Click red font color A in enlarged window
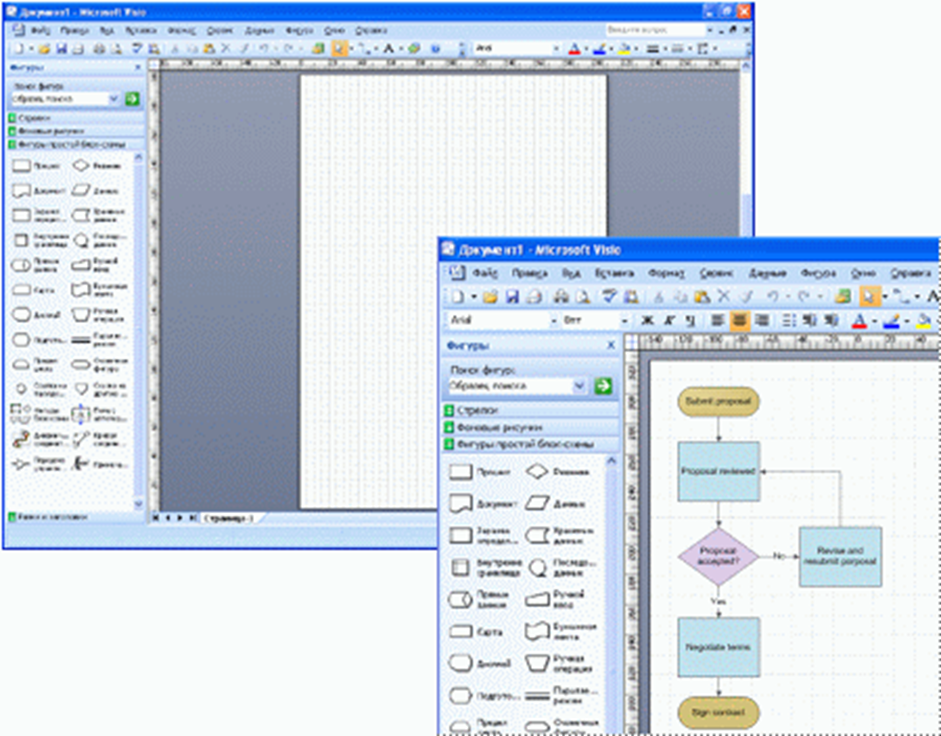 click(x=859, y=321)
